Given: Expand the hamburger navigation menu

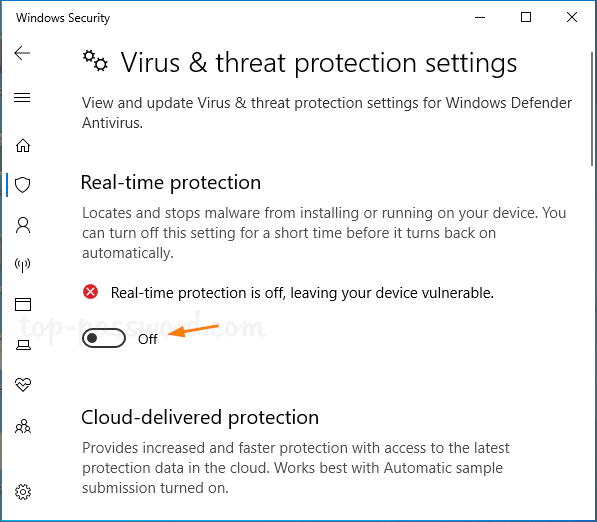Looking at the screenshot, I should [22, 98].
